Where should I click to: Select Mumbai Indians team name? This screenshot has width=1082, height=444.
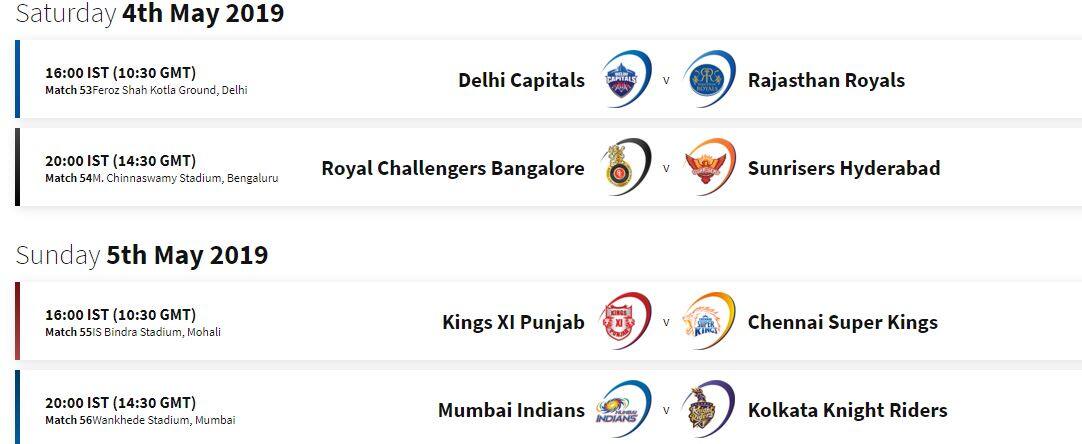(511, 410)
